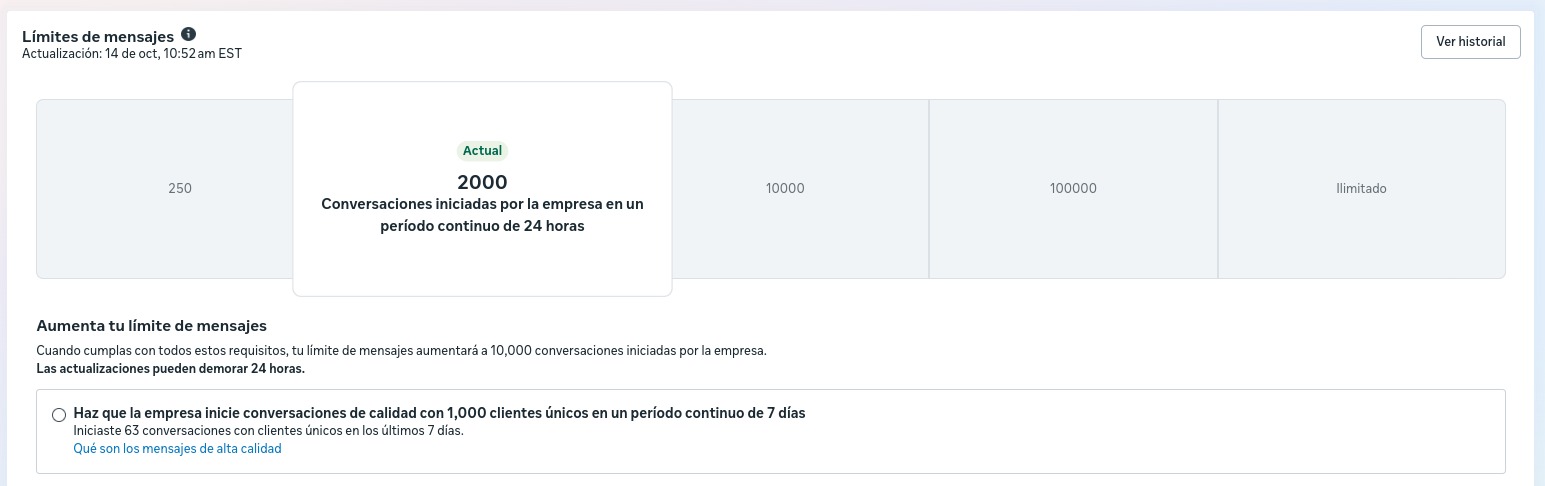Viewport: 1545px width, 486px height.
Task: Click the info icon beside Límites de mensajes
Action: coord(189,35)
